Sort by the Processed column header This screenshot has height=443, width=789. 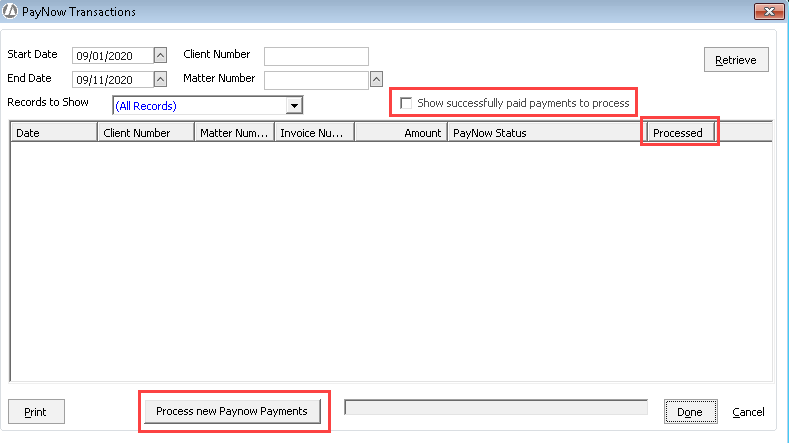(x=681, y=133)
